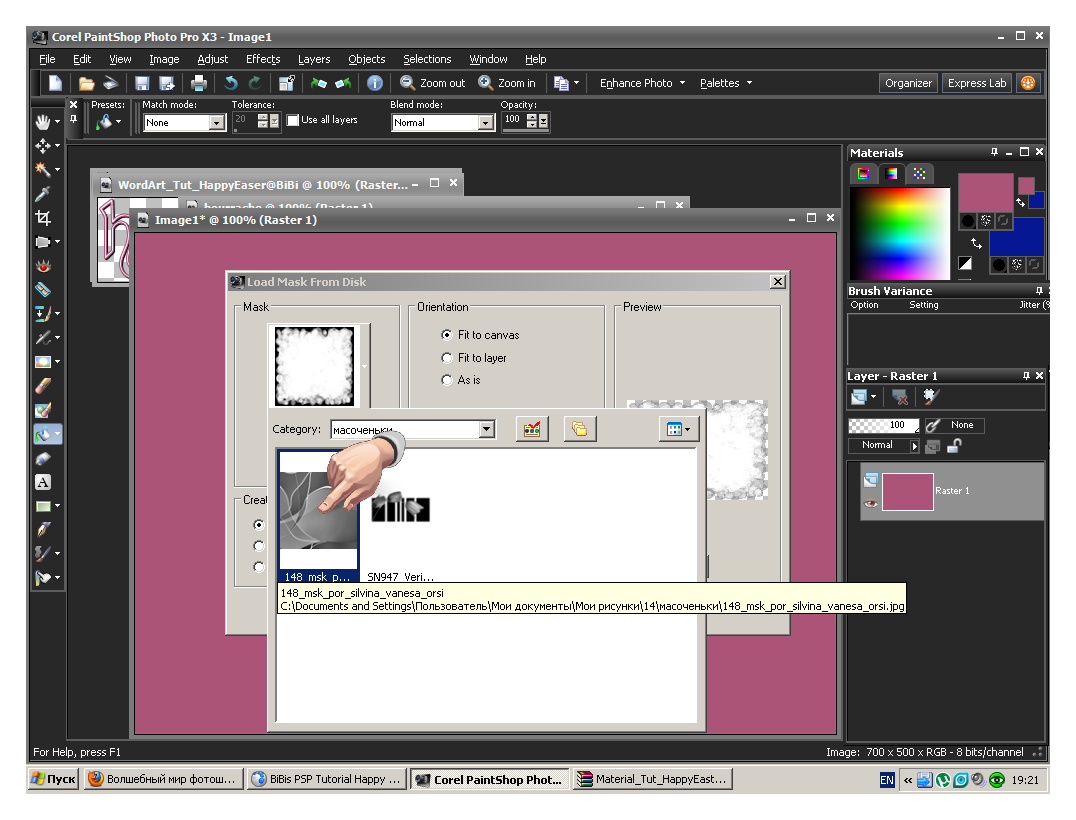Click the Пуск Start button

[54, 779]
